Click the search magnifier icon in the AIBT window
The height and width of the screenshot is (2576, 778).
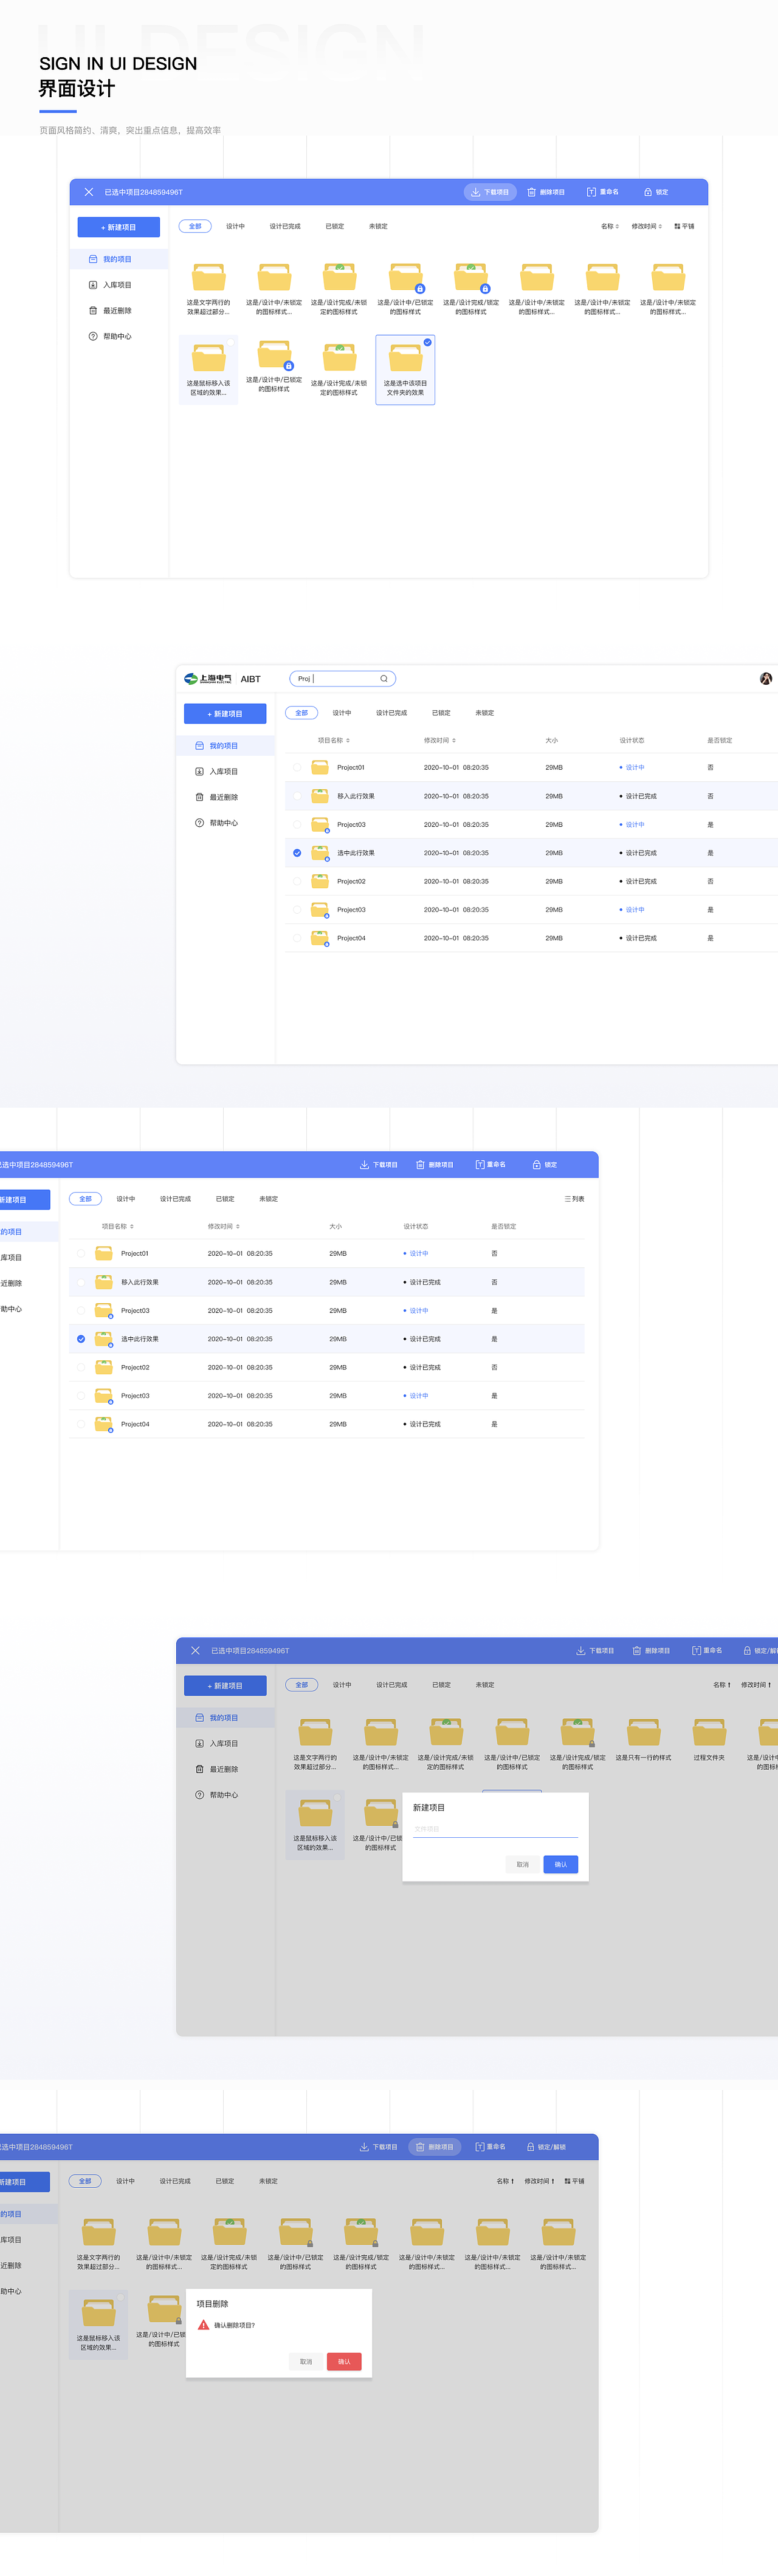pyautogui.click(x=384, y=679)
